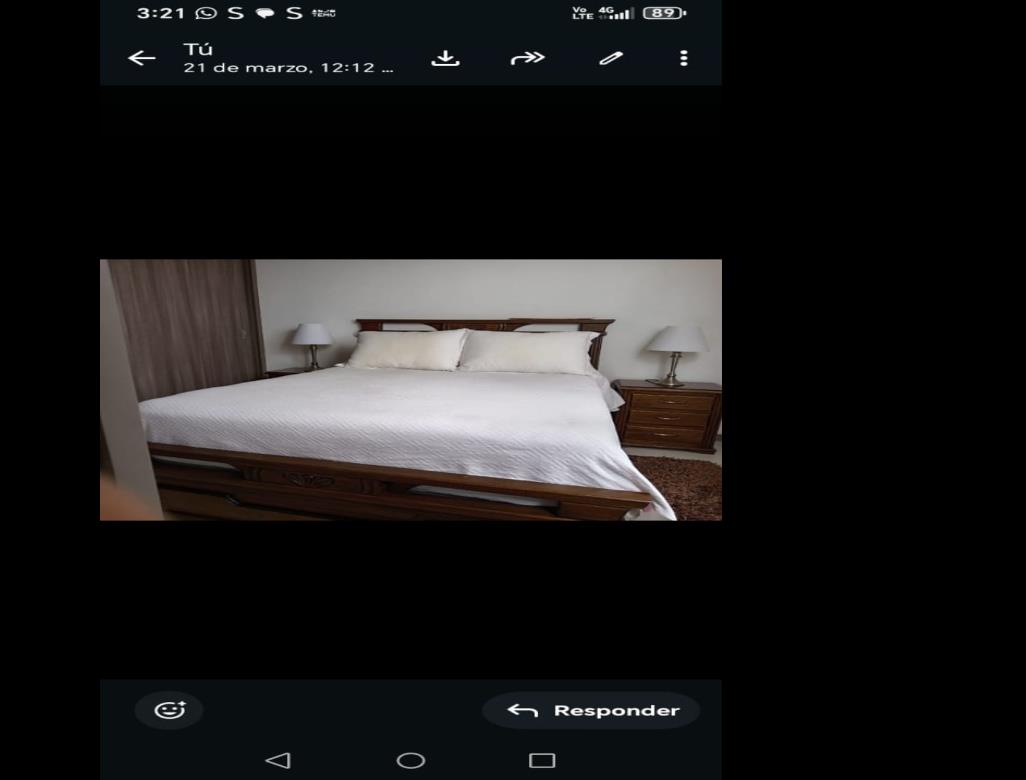The image size is (1026, 780).
Task: Forward the photo with the double-arrow icon
Action: tap(527, 58)
